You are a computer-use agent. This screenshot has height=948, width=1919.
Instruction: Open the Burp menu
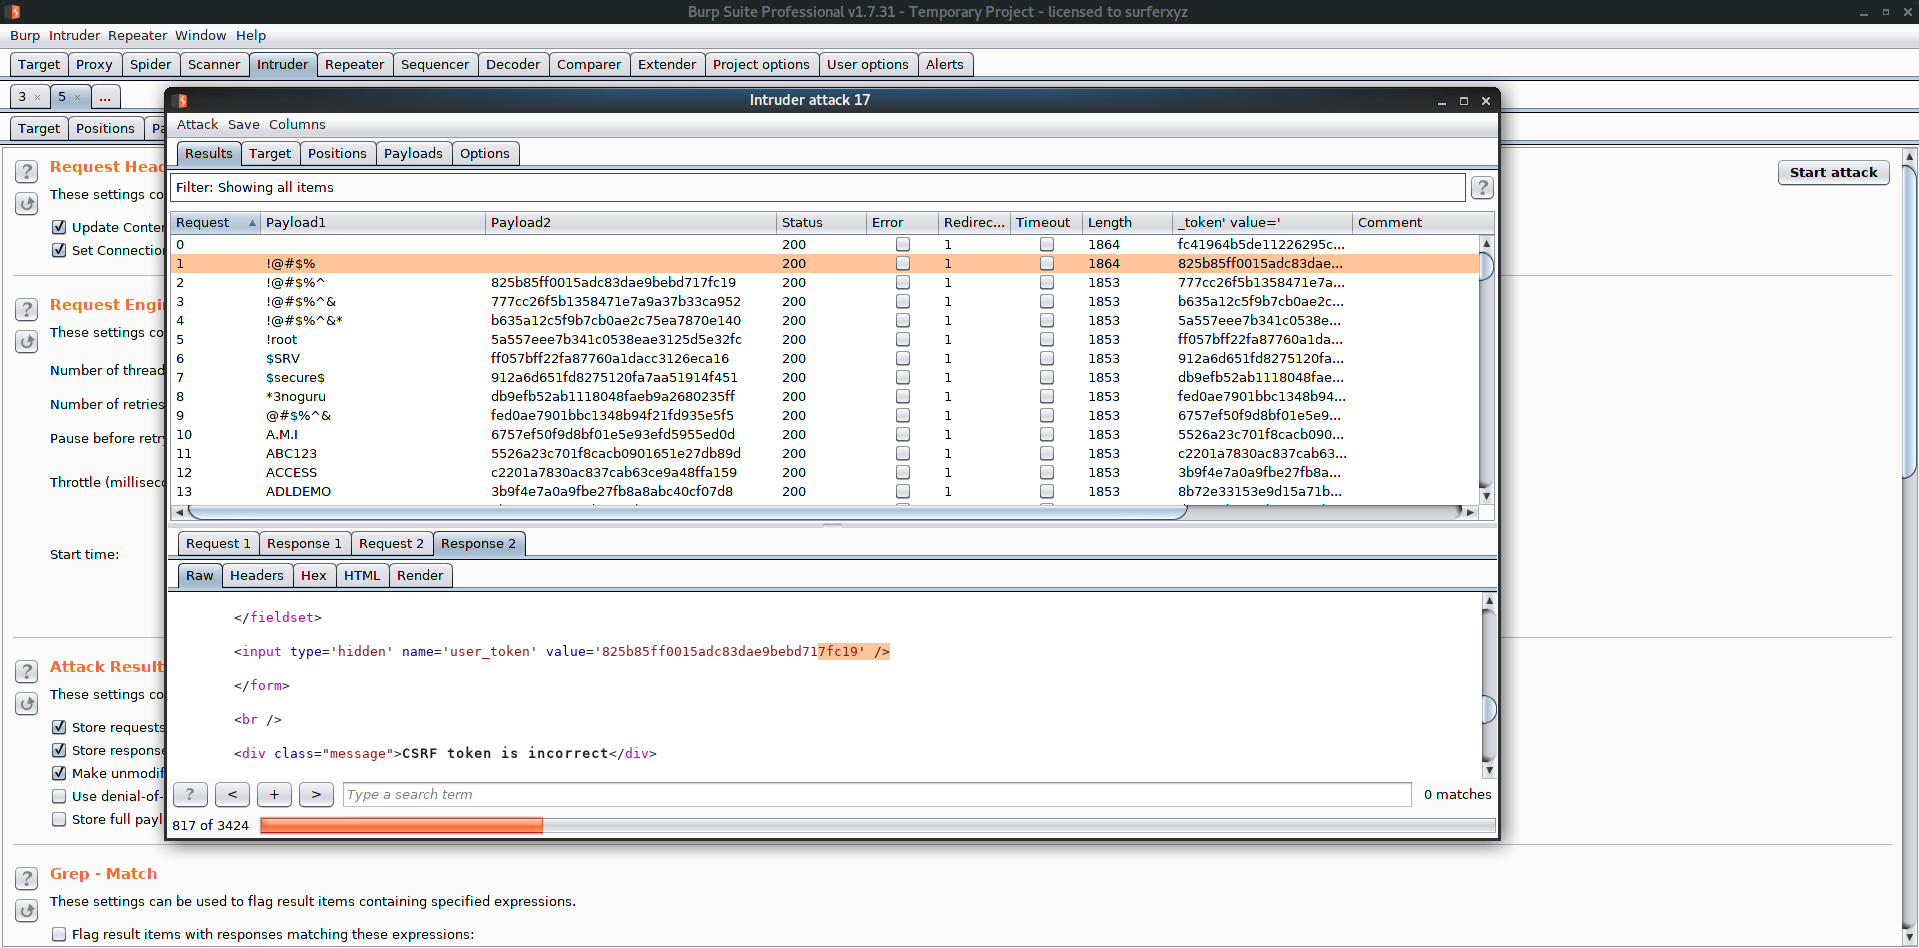pyautogui.click(x=25, y=35)
